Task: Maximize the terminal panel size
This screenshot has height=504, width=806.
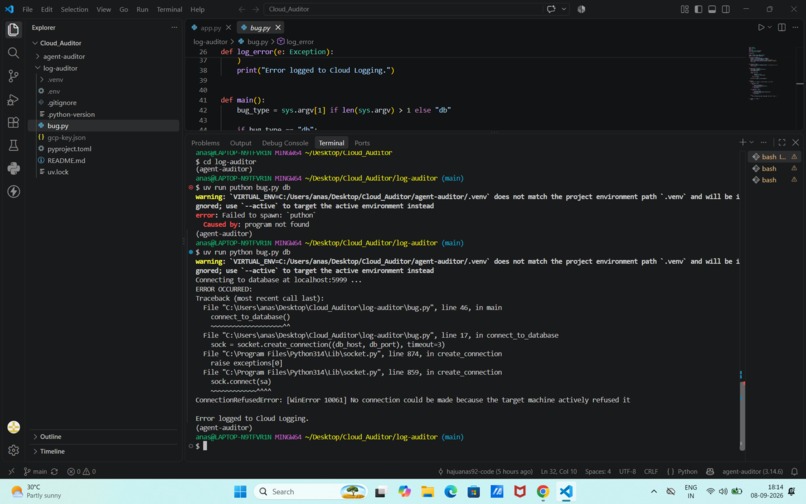Action: click(x=782, y=142)
